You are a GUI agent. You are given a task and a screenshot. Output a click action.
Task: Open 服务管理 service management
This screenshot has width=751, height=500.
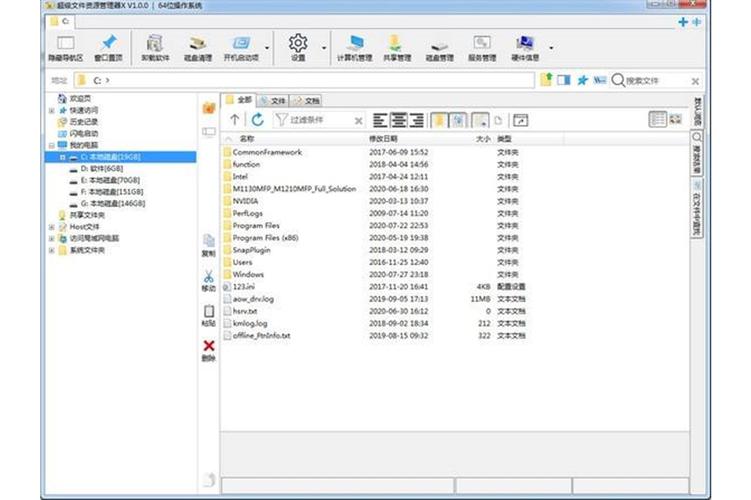click(x=482, y=45)
